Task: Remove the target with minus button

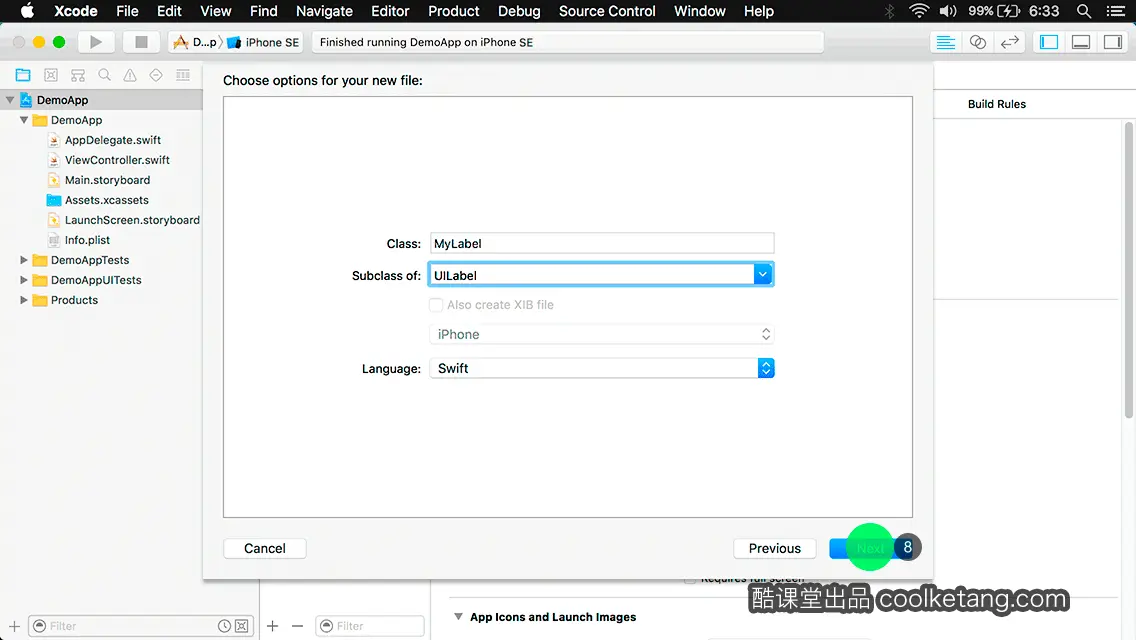Action: pyautogui.click(x=297, y=626)
